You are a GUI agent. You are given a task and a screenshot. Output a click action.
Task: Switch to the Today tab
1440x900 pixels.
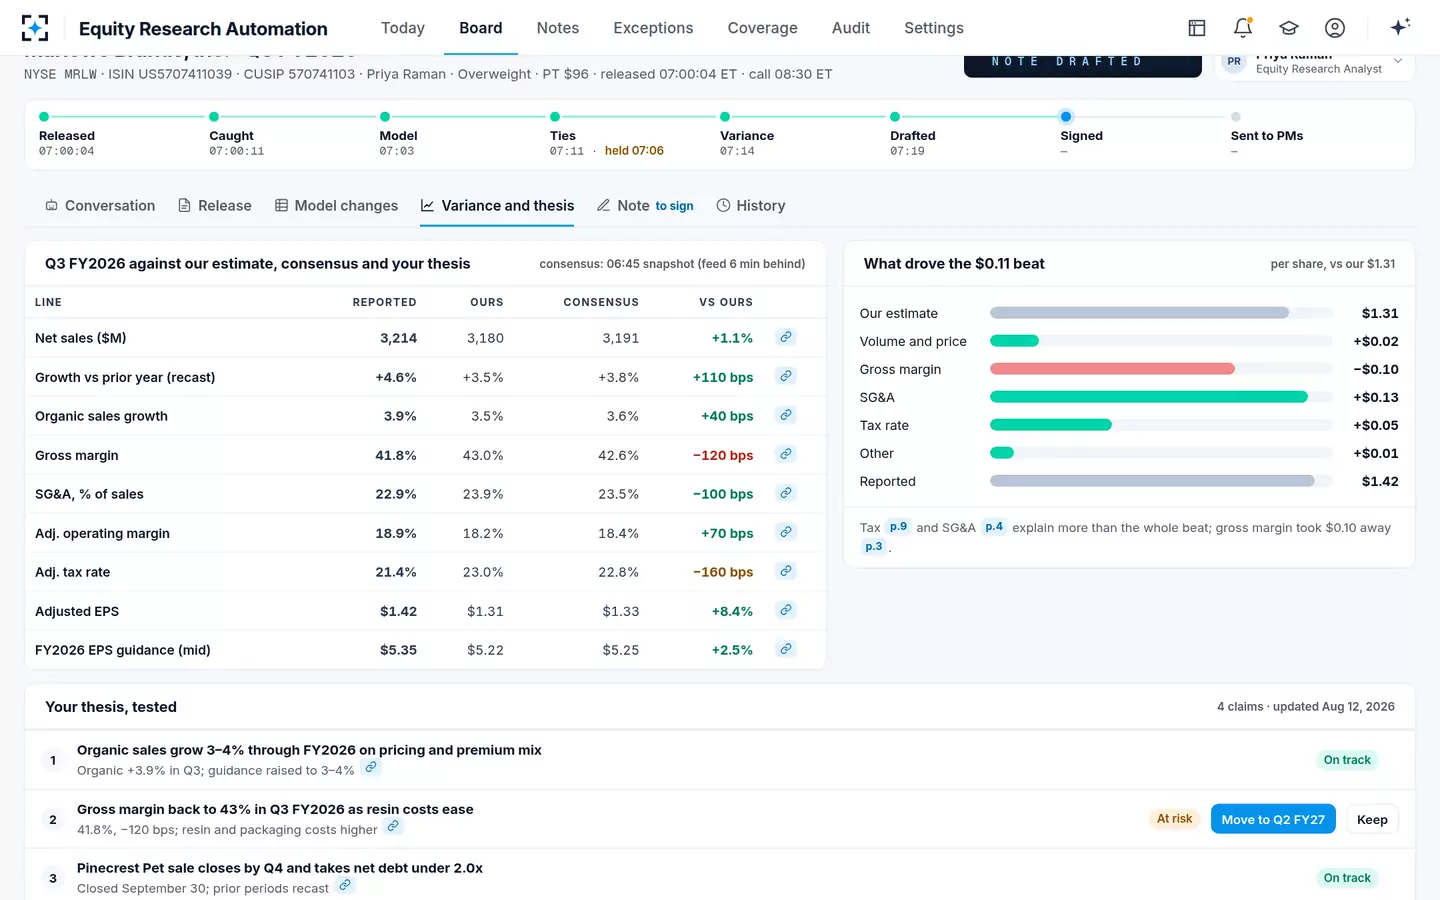(403, 28)
